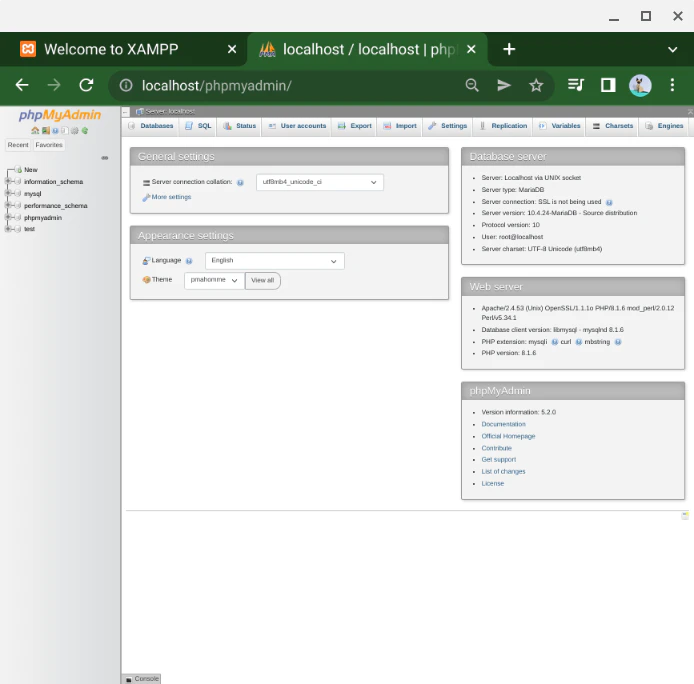Open Server connection collation dropdown

click(320, 182)
